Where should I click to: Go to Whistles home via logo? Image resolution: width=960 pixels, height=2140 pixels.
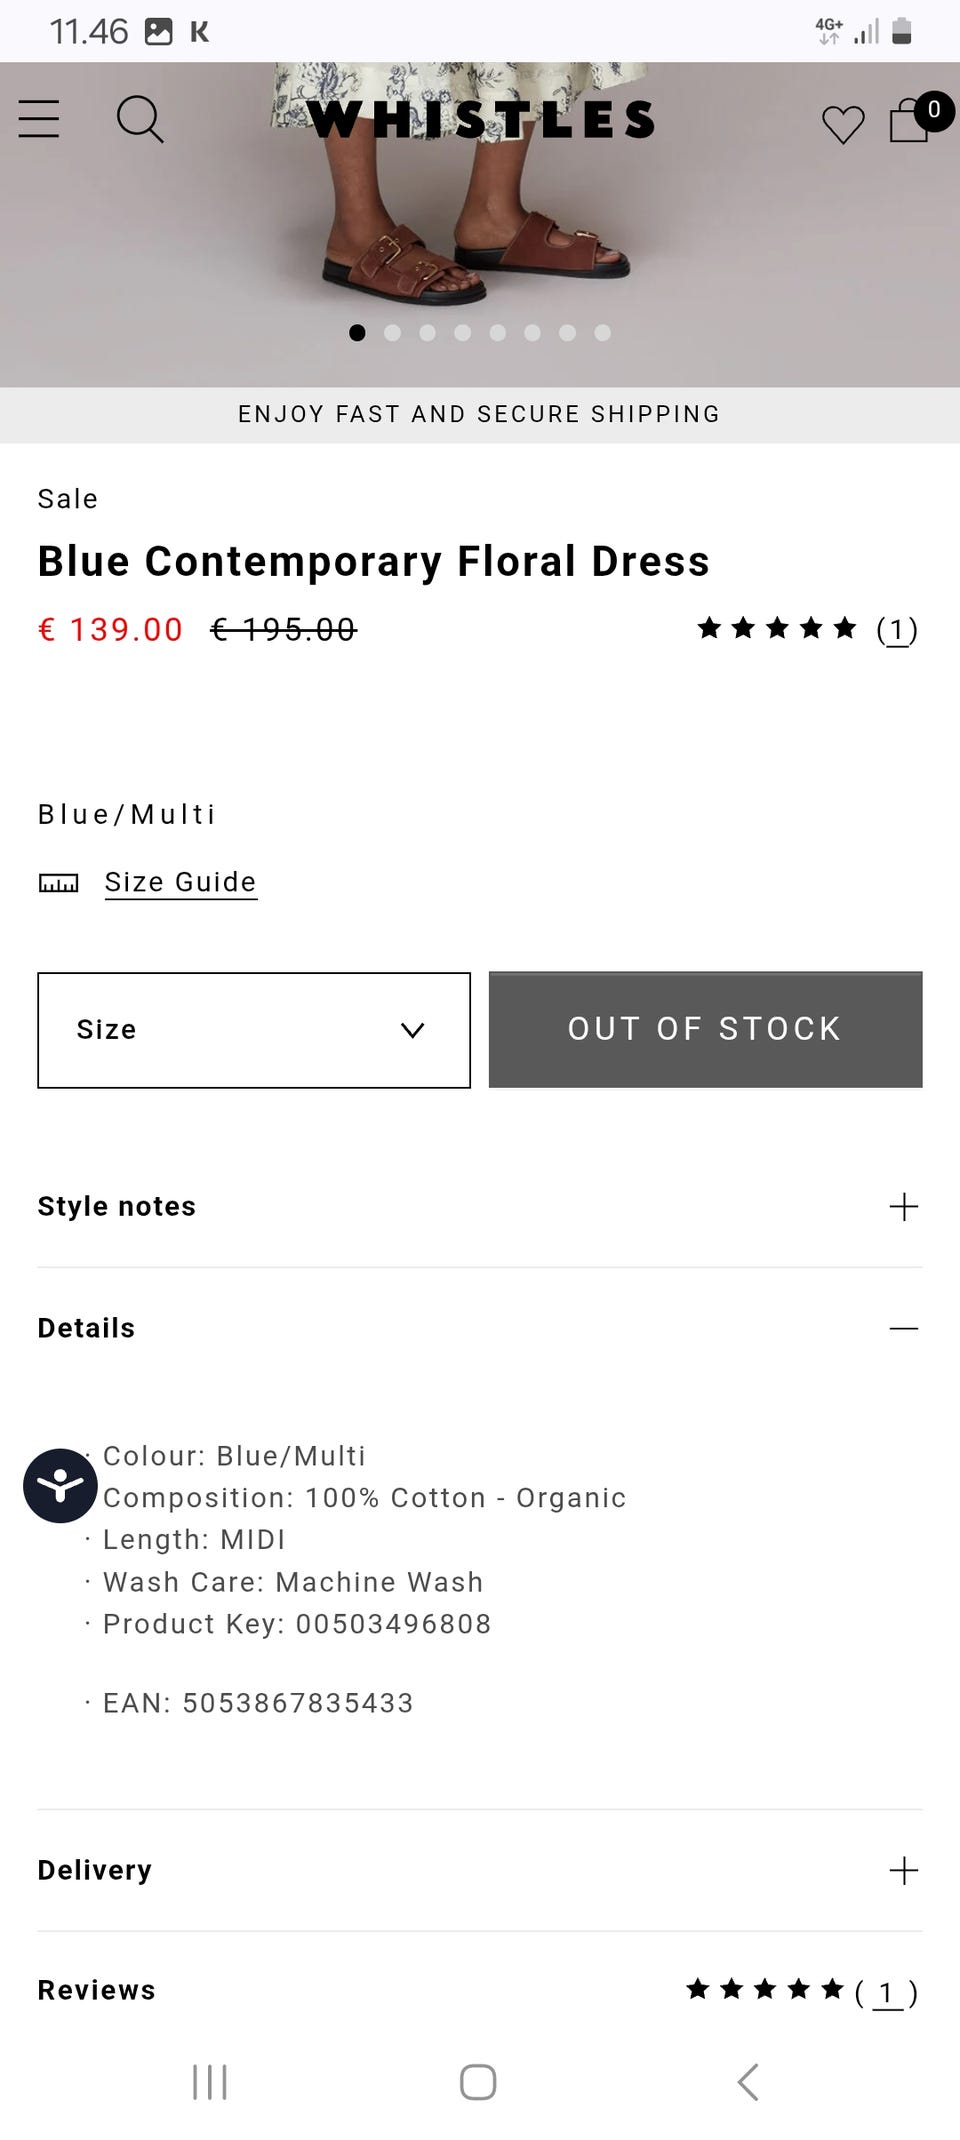tap(480, 120)
